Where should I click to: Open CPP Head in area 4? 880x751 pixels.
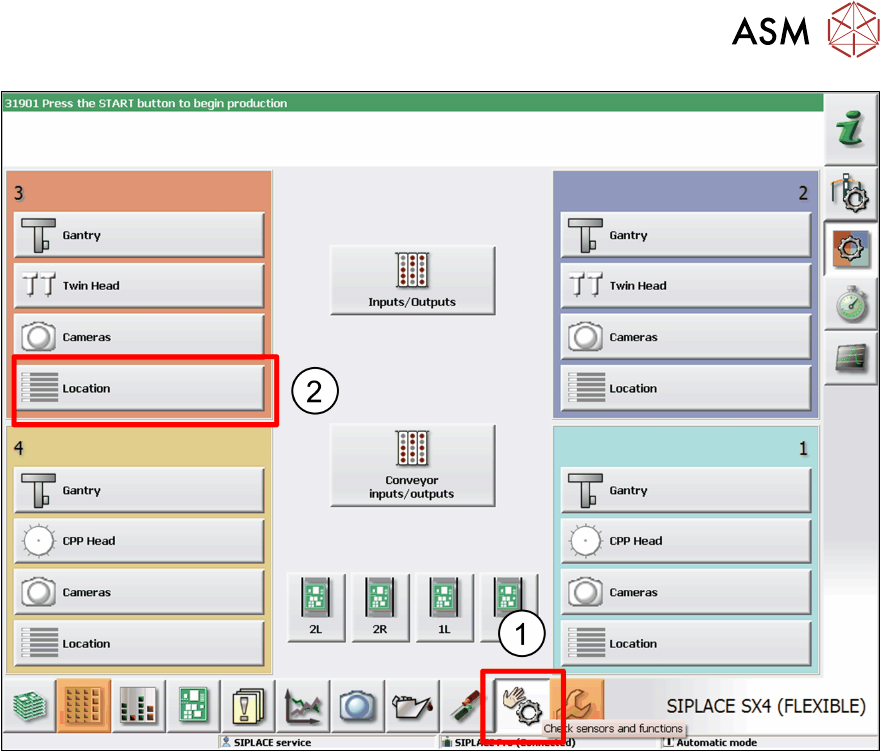click(139, 541)
